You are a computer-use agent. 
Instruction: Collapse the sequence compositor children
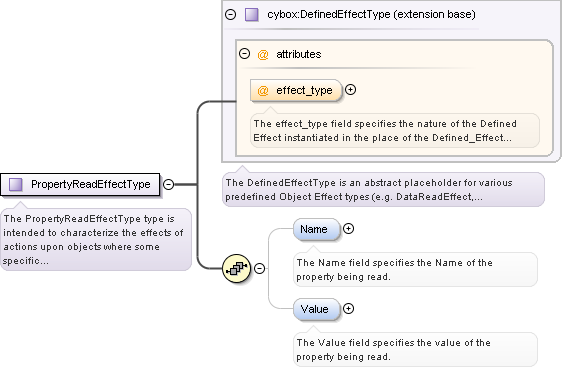260,268
